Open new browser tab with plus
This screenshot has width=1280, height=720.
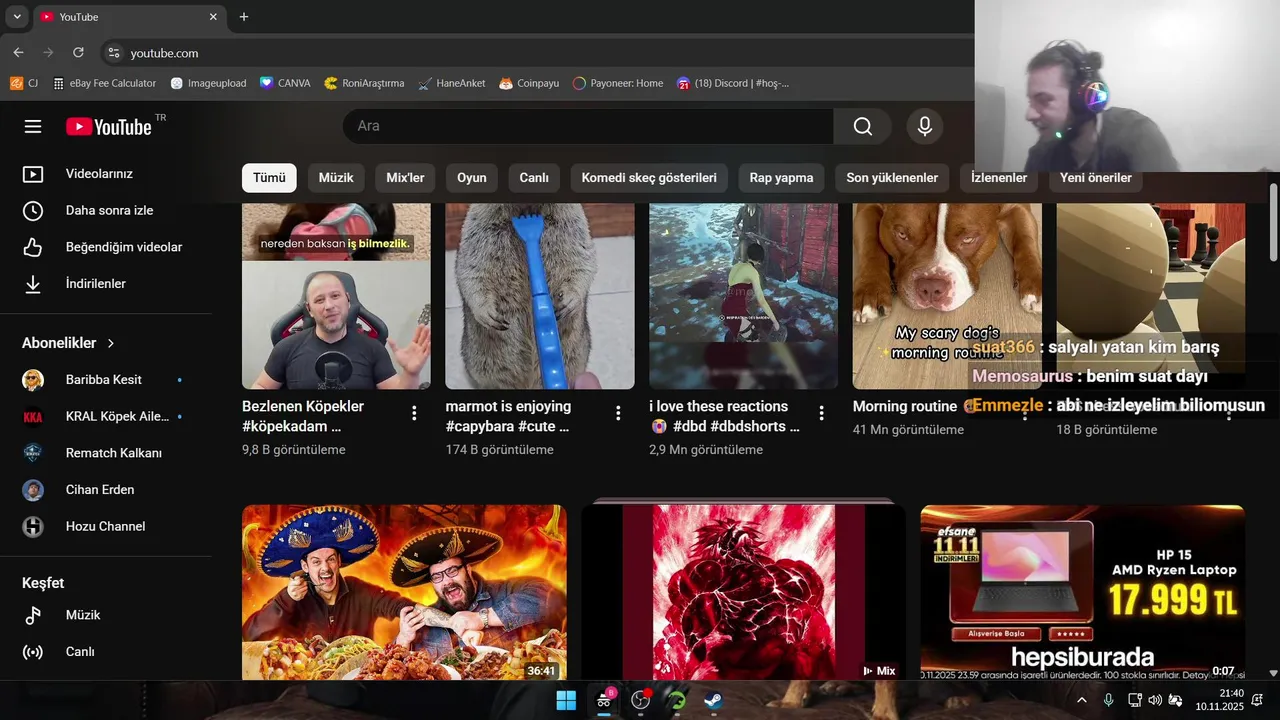244,17
